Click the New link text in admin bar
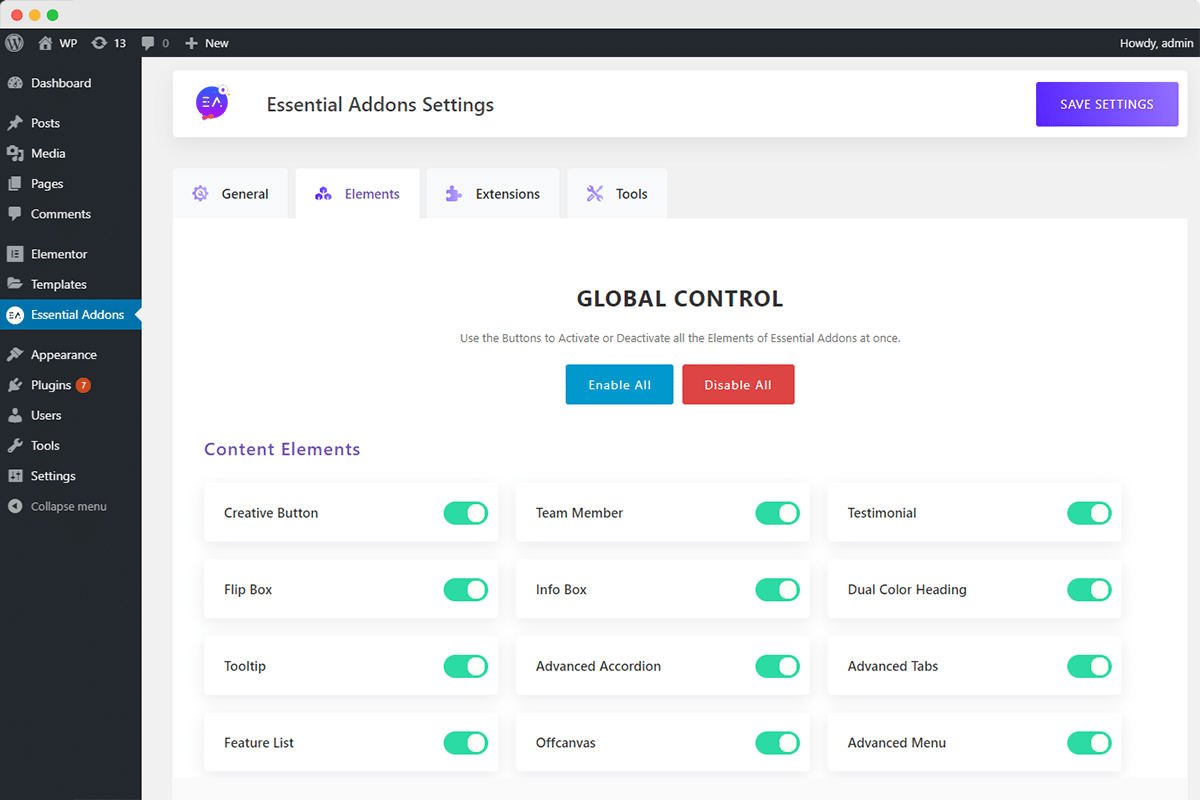Screen dimensions: 1200x800 point(217,43)
